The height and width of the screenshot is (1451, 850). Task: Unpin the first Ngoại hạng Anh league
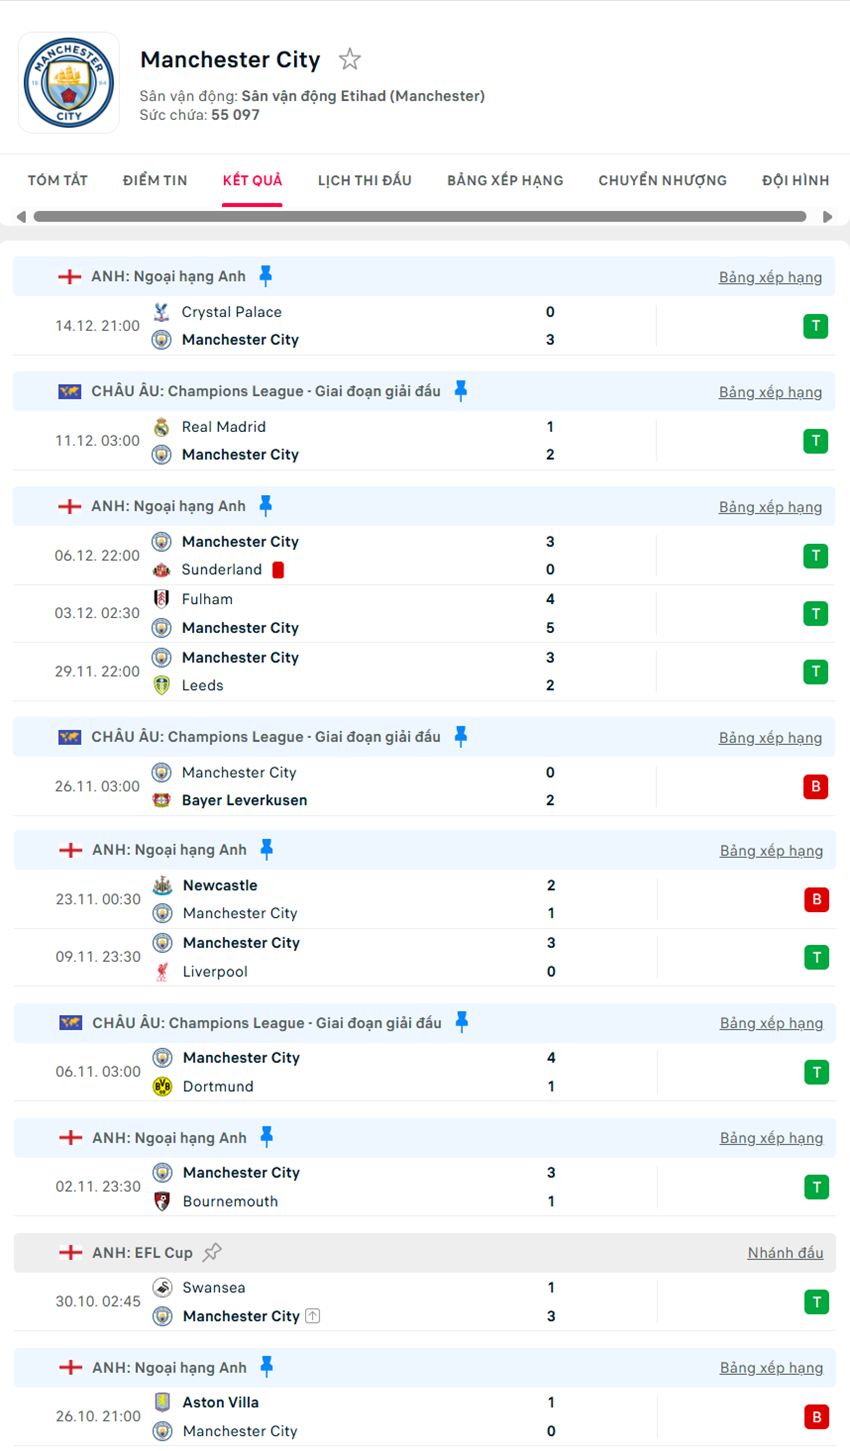266,276
